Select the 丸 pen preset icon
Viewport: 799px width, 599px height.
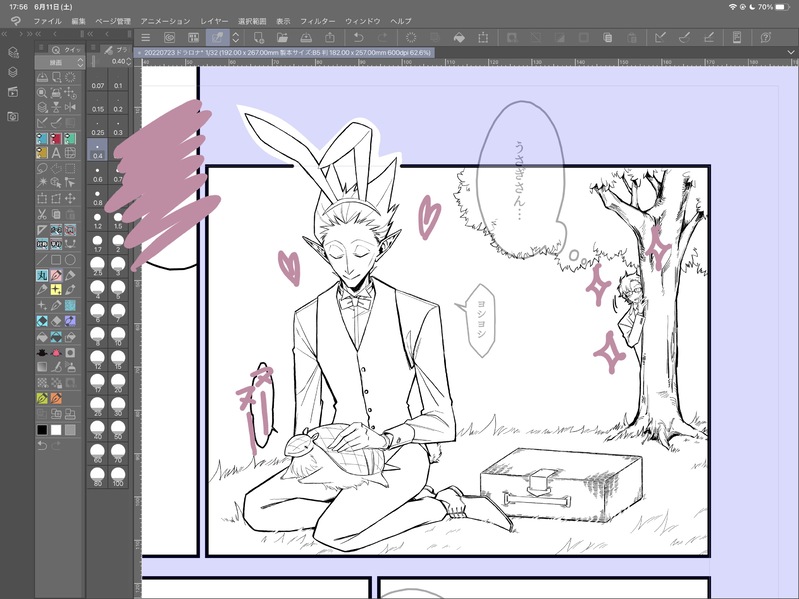(x=42, y=275)
